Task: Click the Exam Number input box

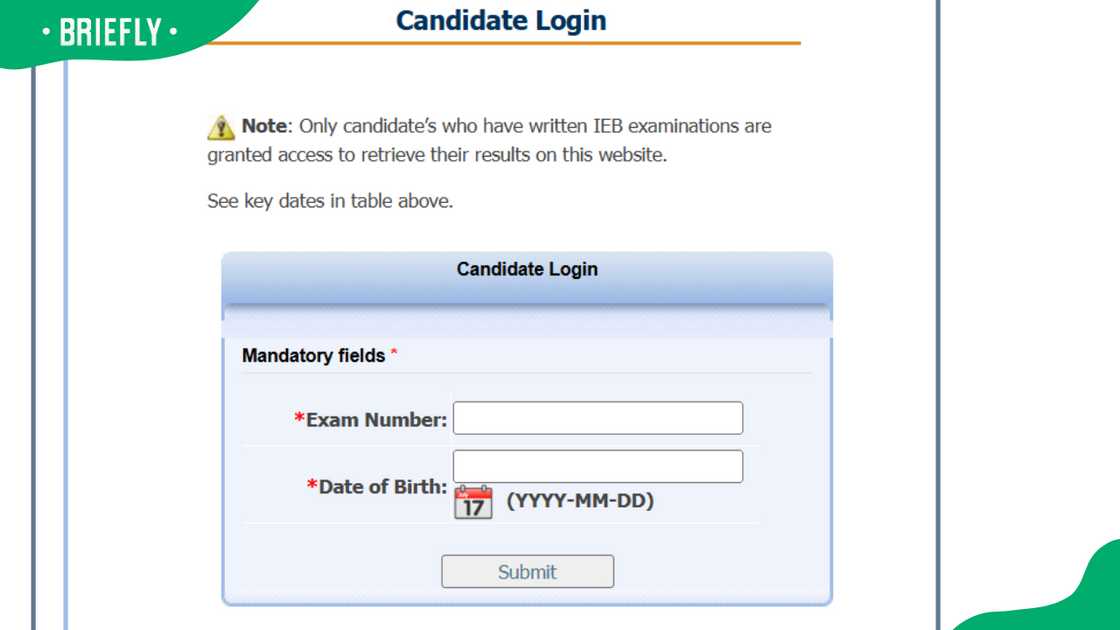Action: point(597,418)
